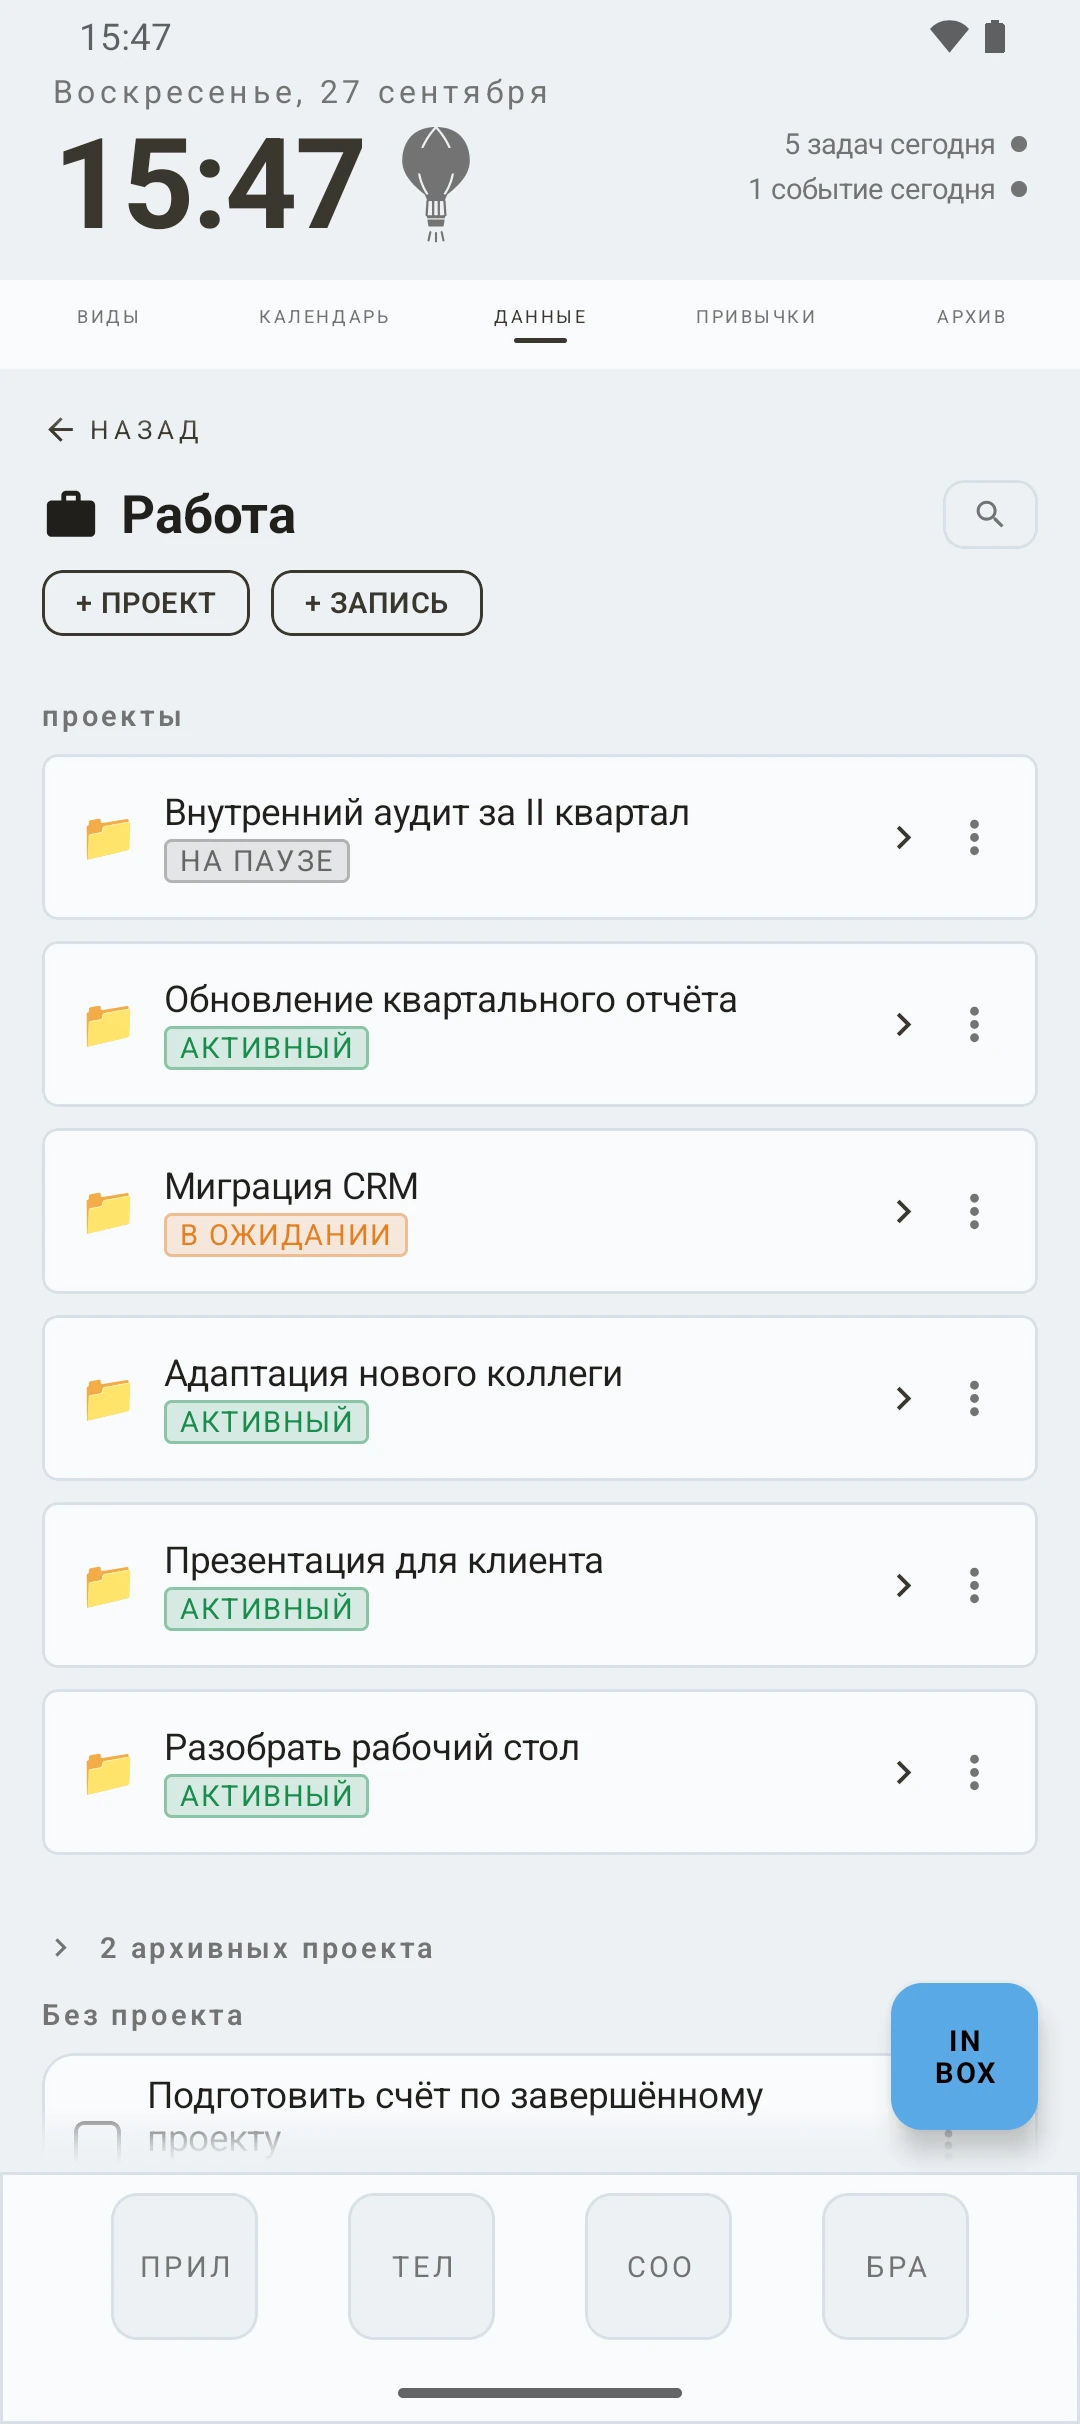Click the large 15:47 clock widget
The height and width of the screenshot is (2424, 1080).
pos(211,184)
